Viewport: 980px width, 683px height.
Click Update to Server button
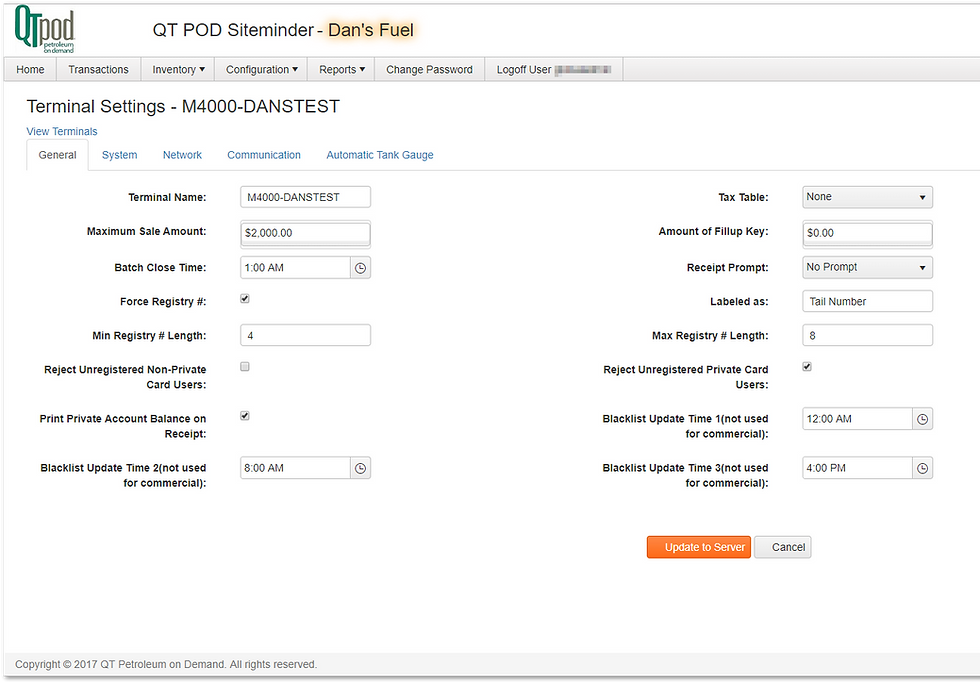pos(699,547)
